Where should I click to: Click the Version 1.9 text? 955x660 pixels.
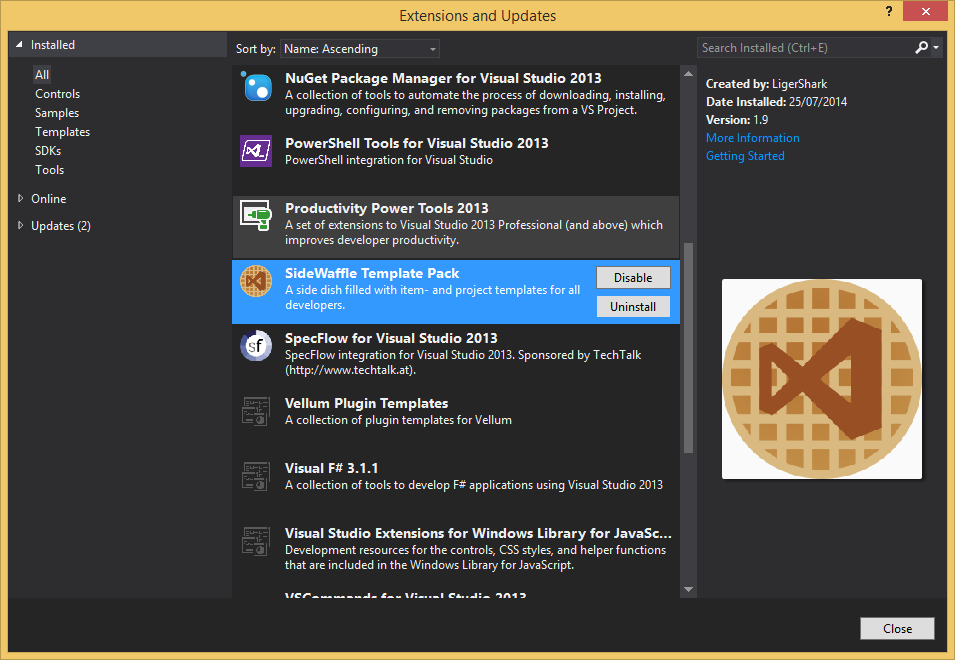tap(737, 120)
